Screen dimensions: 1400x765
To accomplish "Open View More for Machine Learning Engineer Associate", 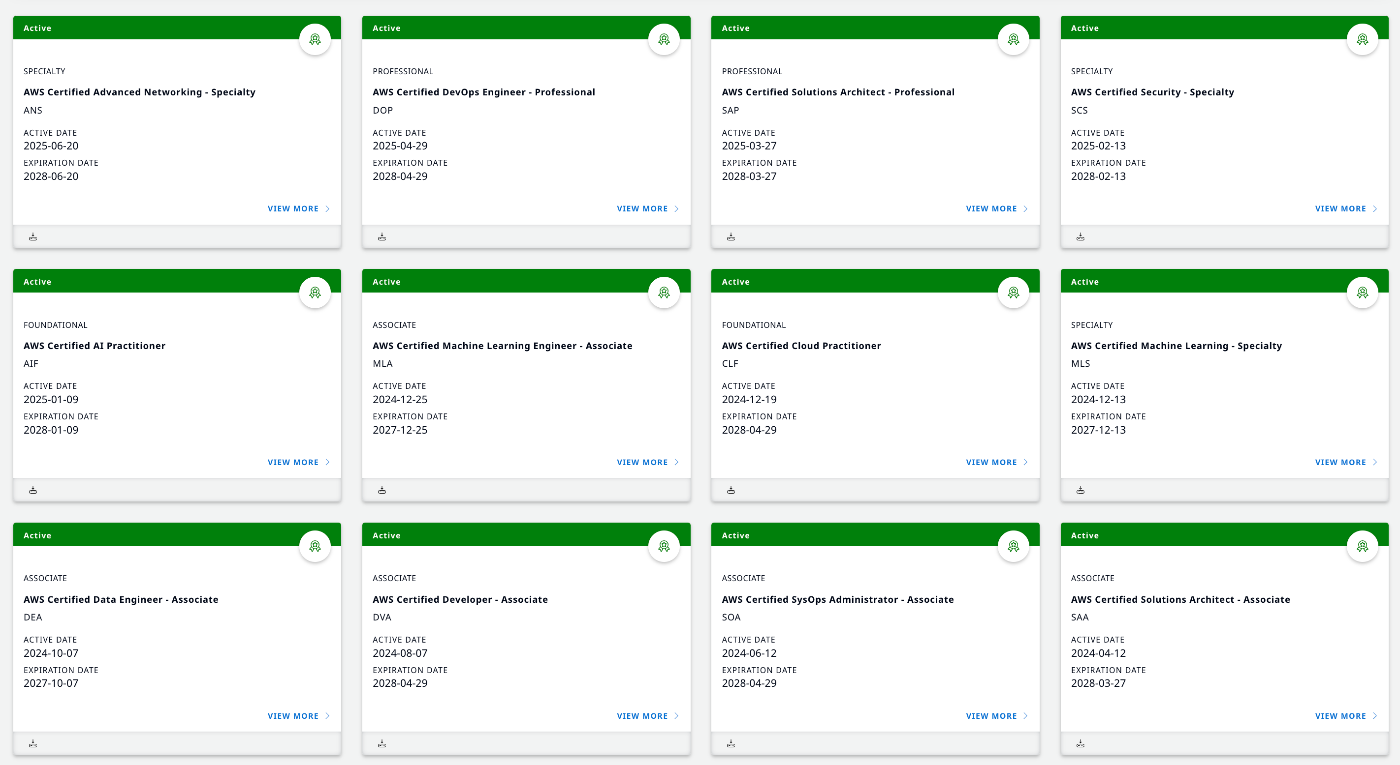I will click(648, 462).
